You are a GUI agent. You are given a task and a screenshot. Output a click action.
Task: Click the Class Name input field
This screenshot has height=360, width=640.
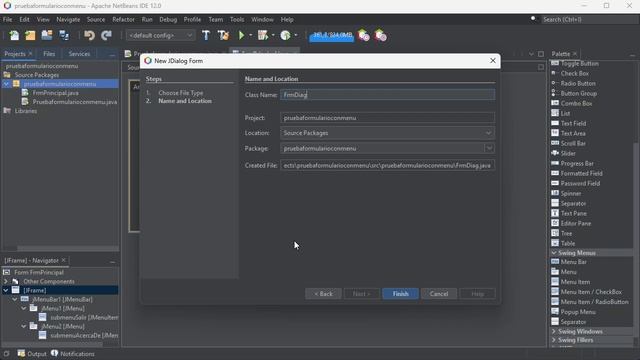387,95
